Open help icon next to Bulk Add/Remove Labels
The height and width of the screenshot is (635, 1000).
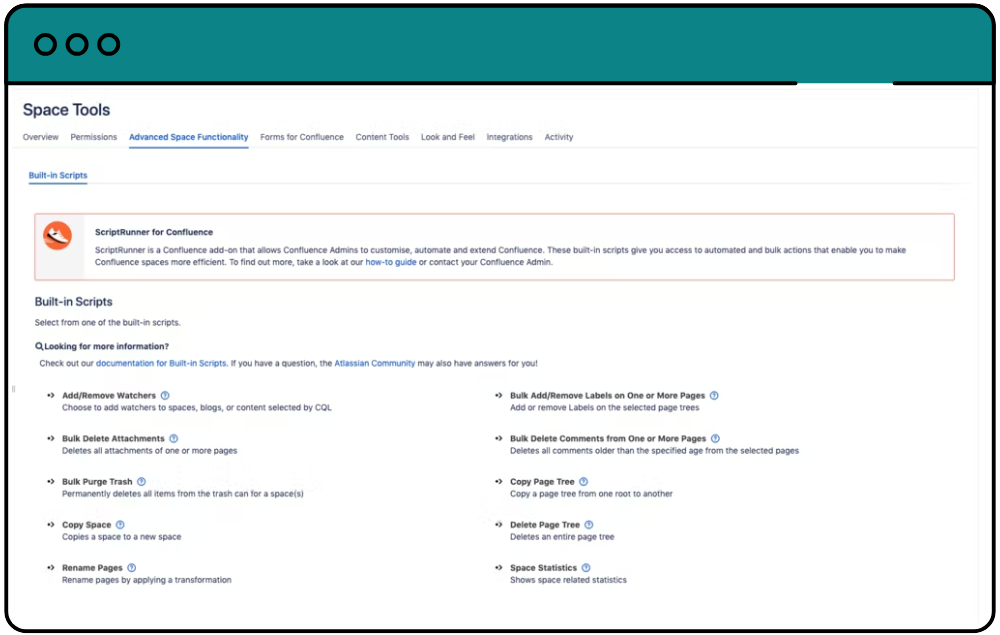(714, 395)
